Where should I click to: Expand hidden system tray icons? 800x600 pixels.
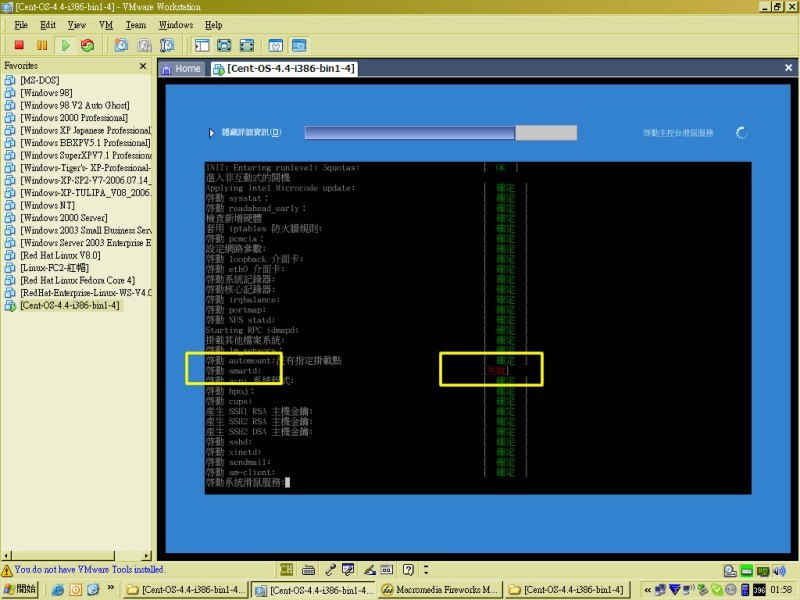[x=647, y=590]
